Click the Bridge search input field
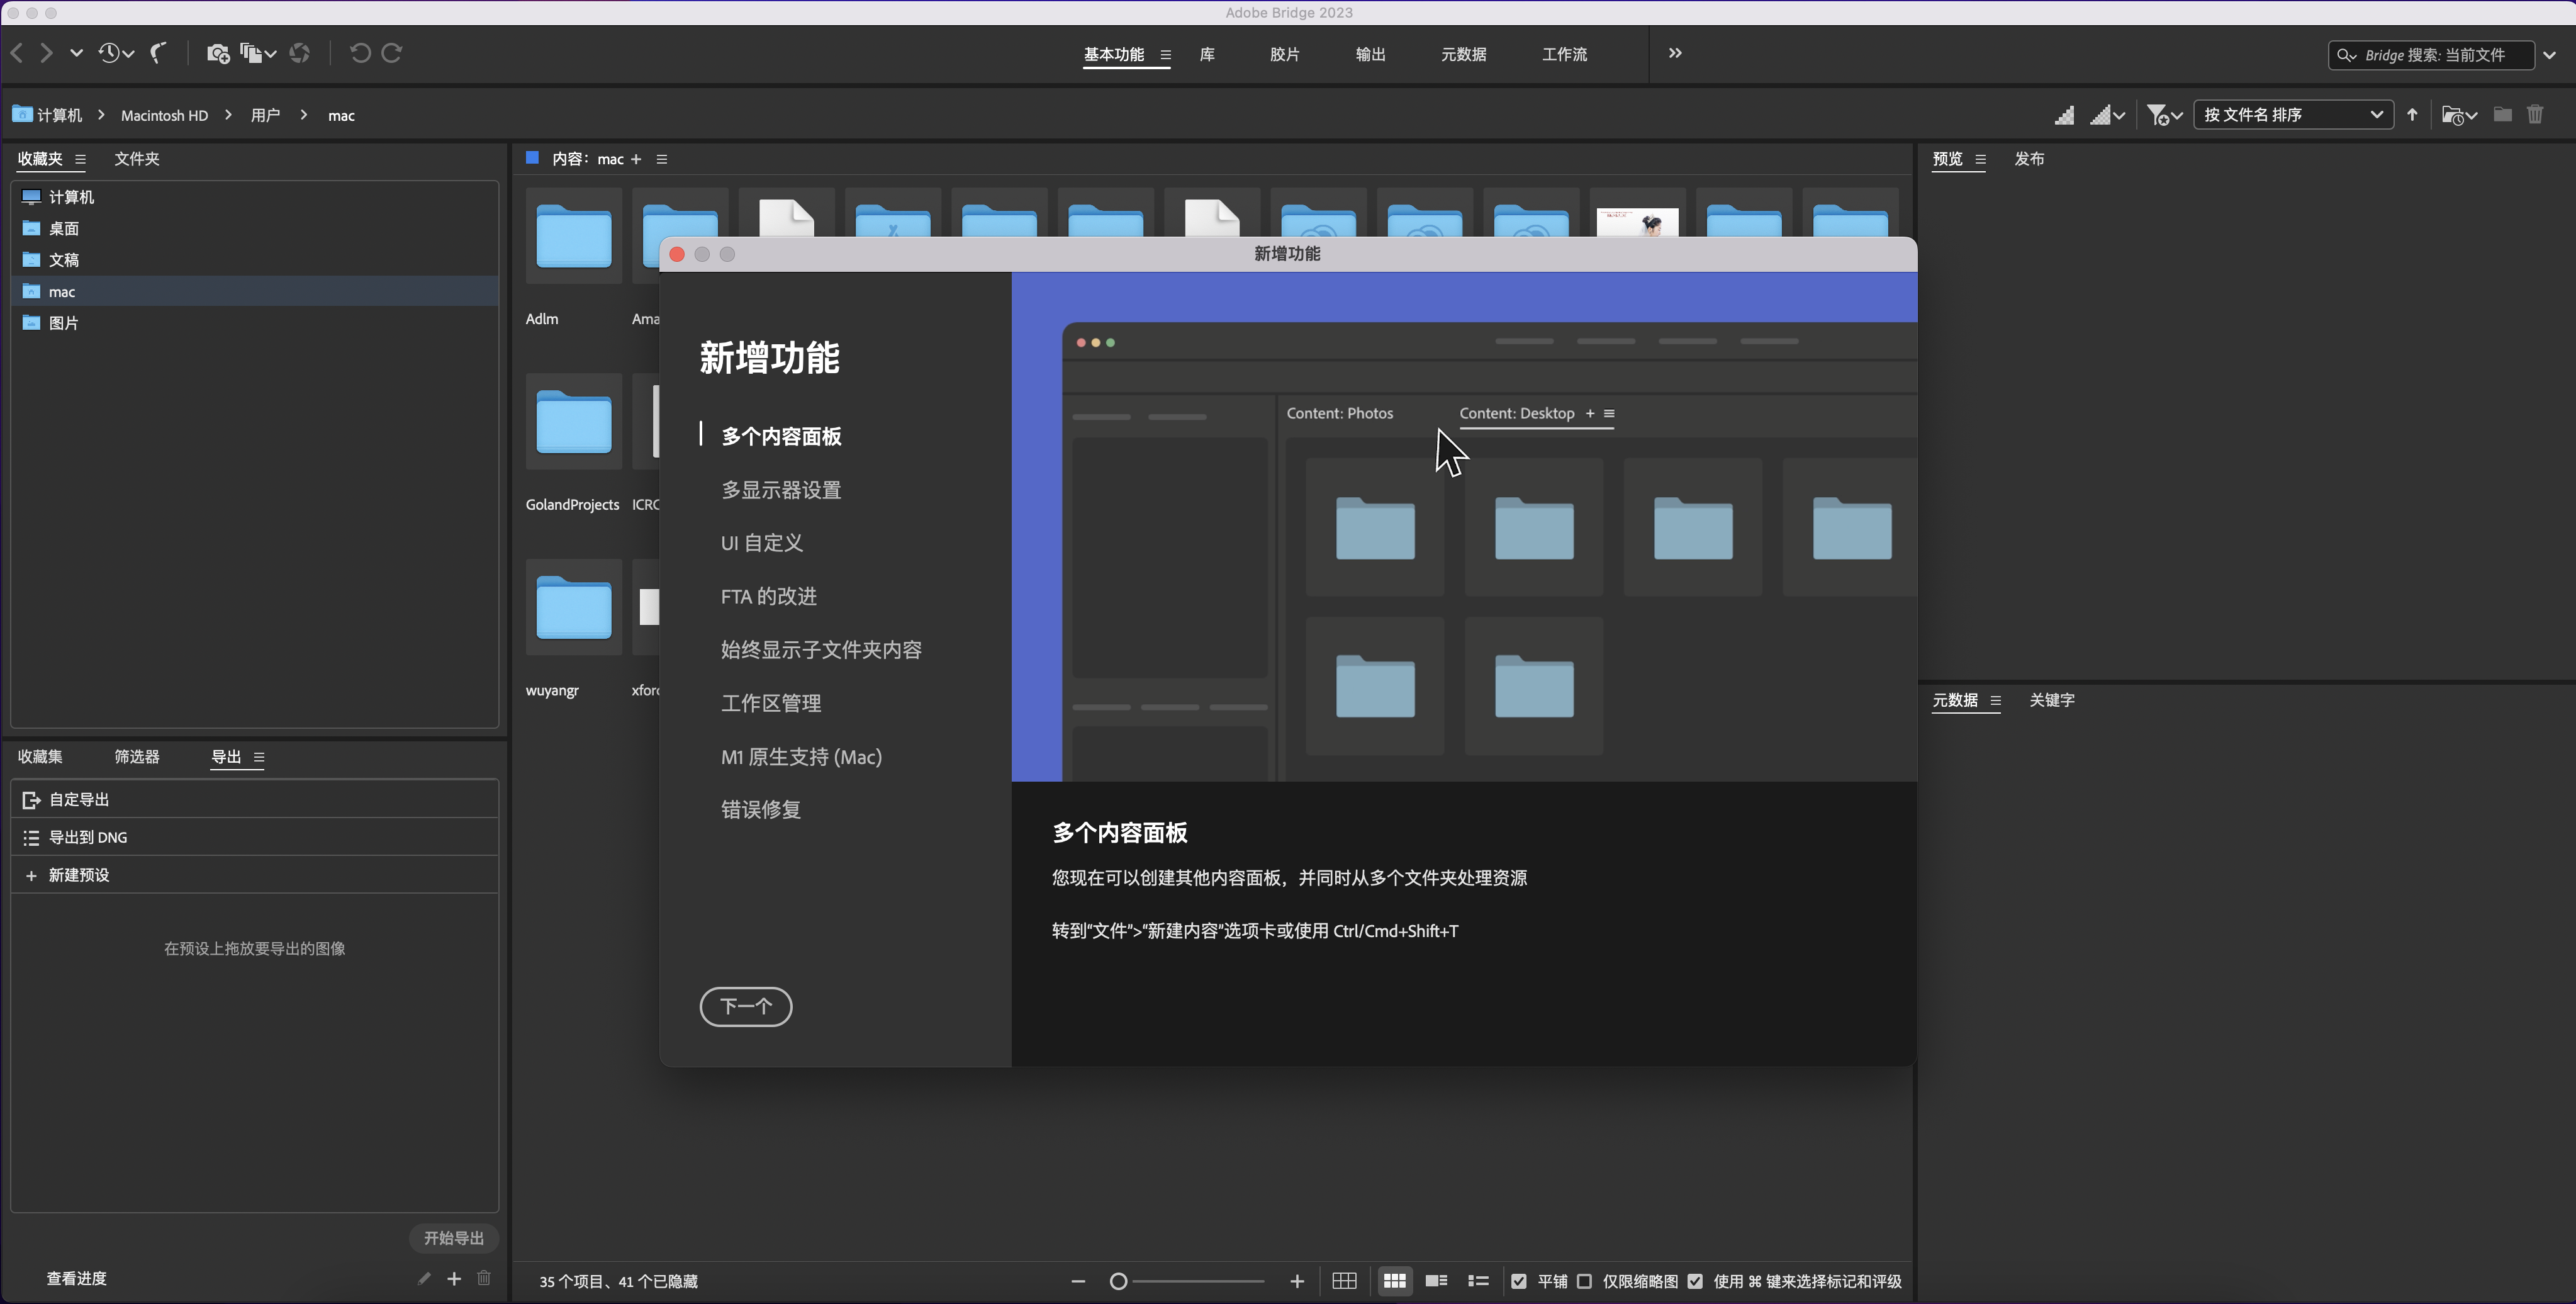The height and width of the screenshot is (1304, 2576). point(2440,55)
